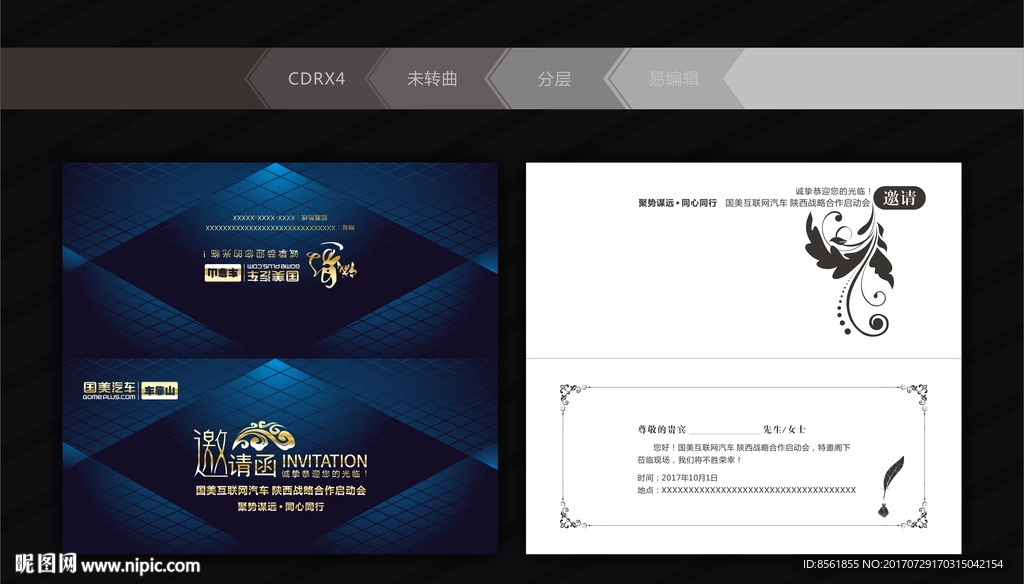Click the gold scroll ornament above 请函
1024x584 pixels.
[x=264, y=435]
